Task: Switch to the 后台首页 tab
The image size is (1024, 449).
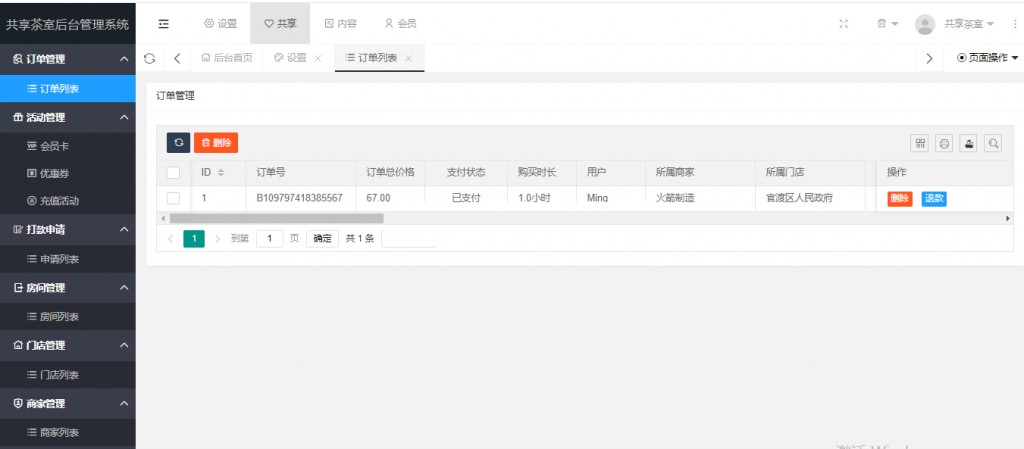Action: (x=227, y=58)
